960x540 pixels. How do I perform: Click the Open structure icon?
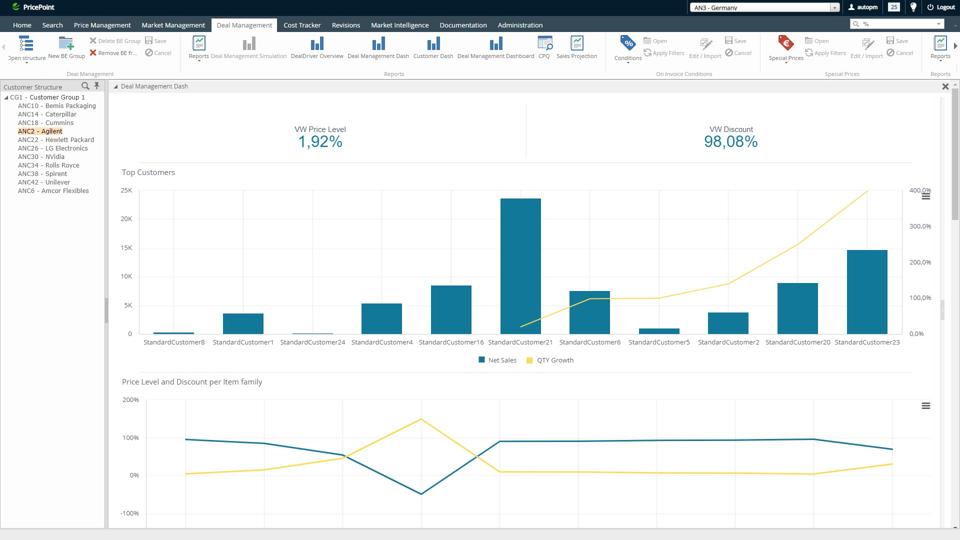(26, 44)
